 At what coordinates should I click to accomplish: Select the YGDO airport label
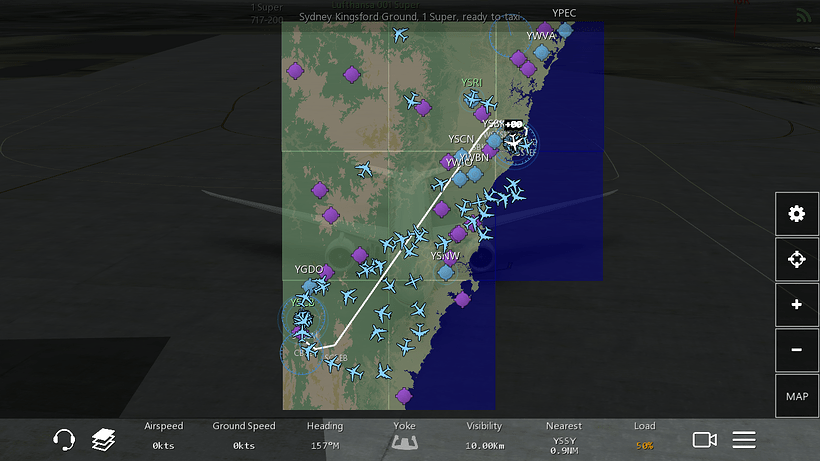tap(309, 269)
